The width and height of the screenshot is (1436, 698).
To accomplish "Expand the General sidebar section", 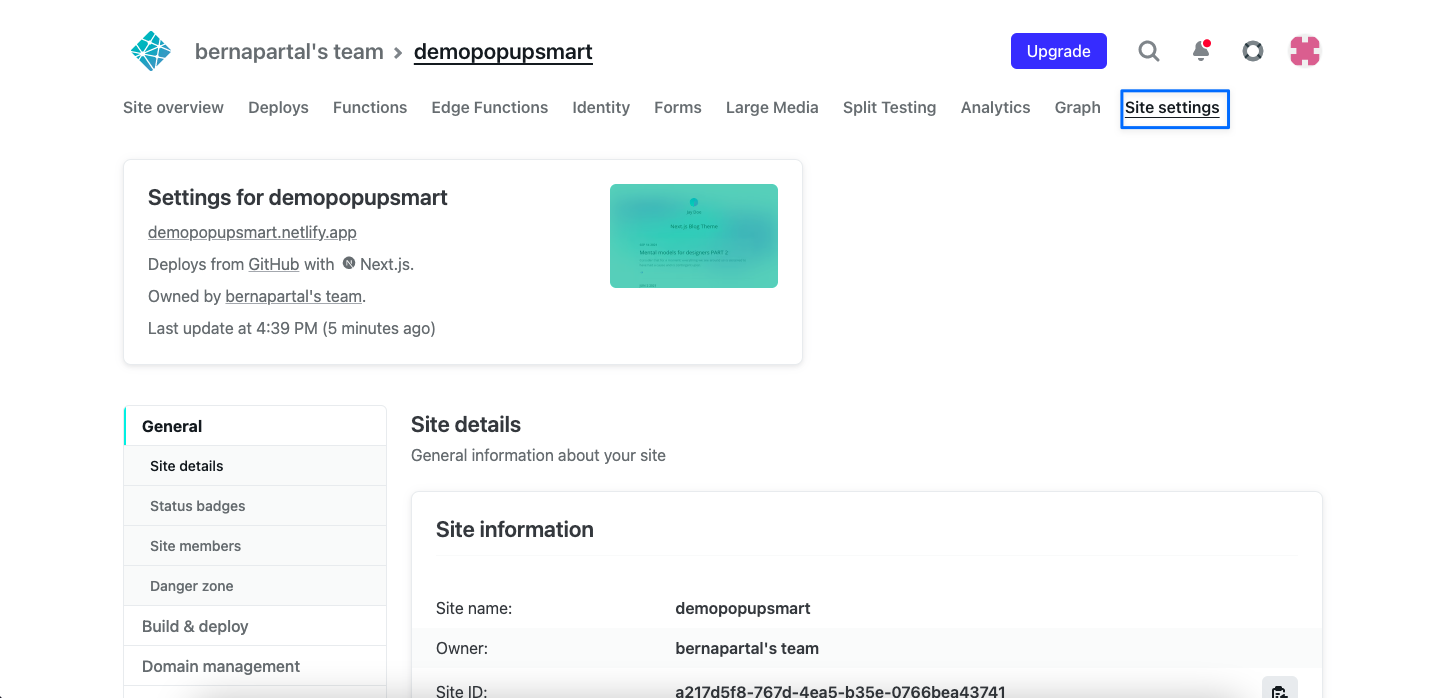I will [x=255, y=426].
